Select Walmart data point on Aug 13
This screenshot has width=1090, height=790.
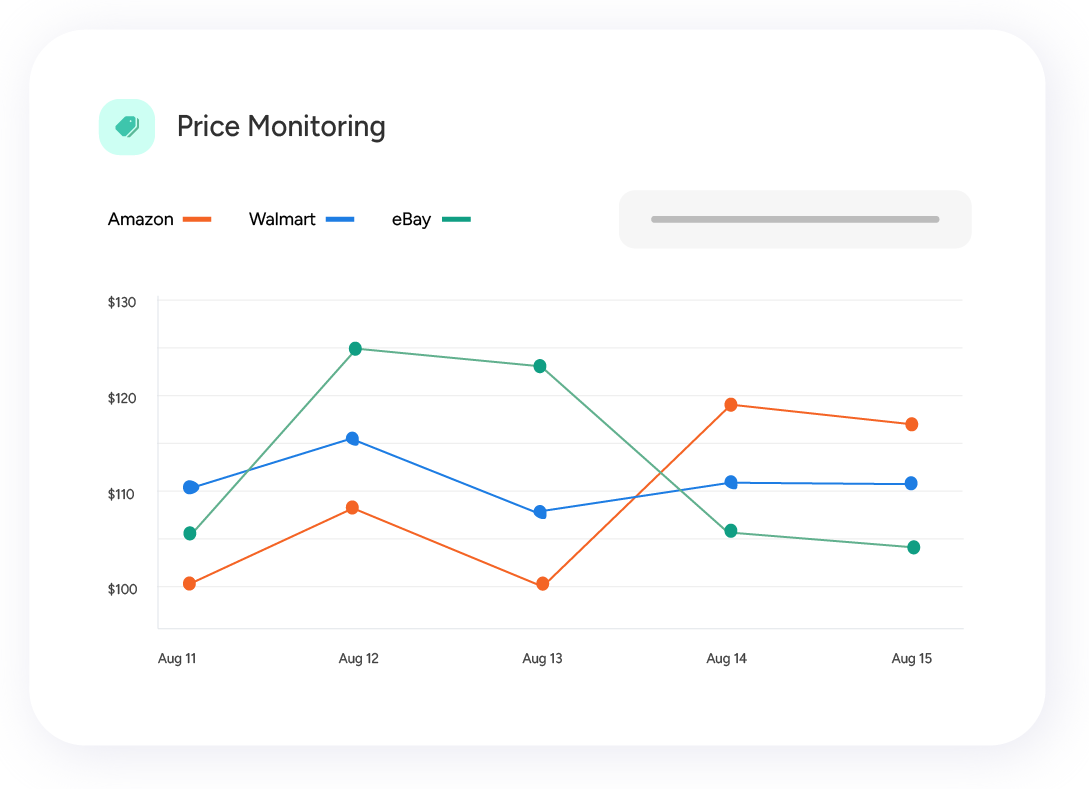[x=540, y=513]
